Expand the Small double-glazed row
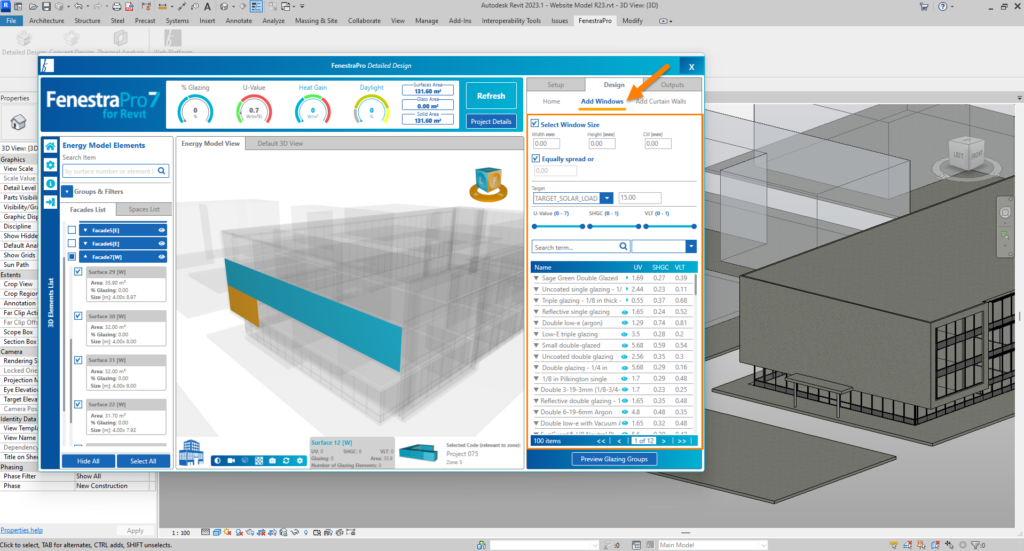Screen dimensions: 1024x551 pos(536,345)
